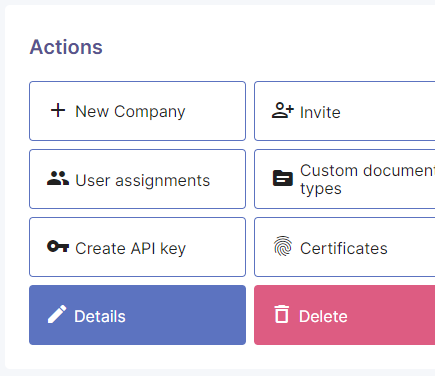Screen dimensions: 435x376
Task: Open Custom document types
Action: [345, 179]
